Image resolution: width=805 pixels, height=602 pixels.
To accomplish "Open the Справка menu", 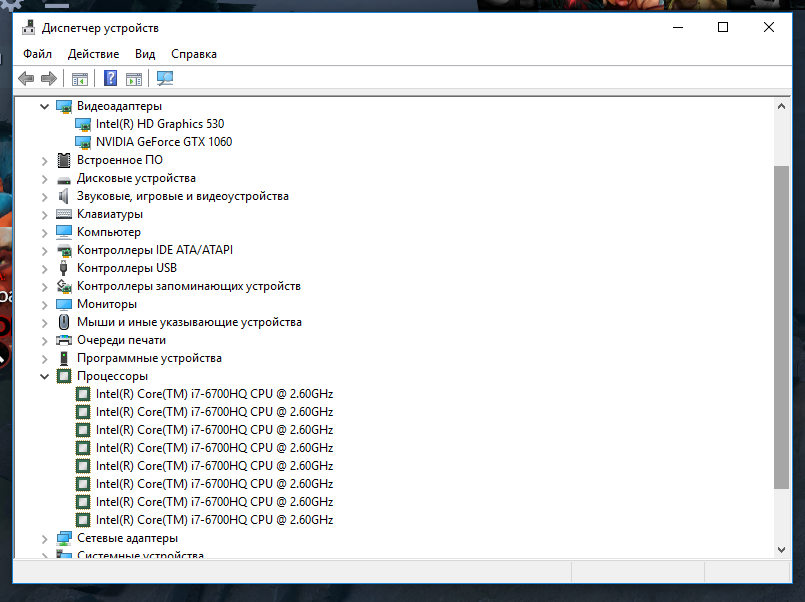I will [x=193, y=54].
